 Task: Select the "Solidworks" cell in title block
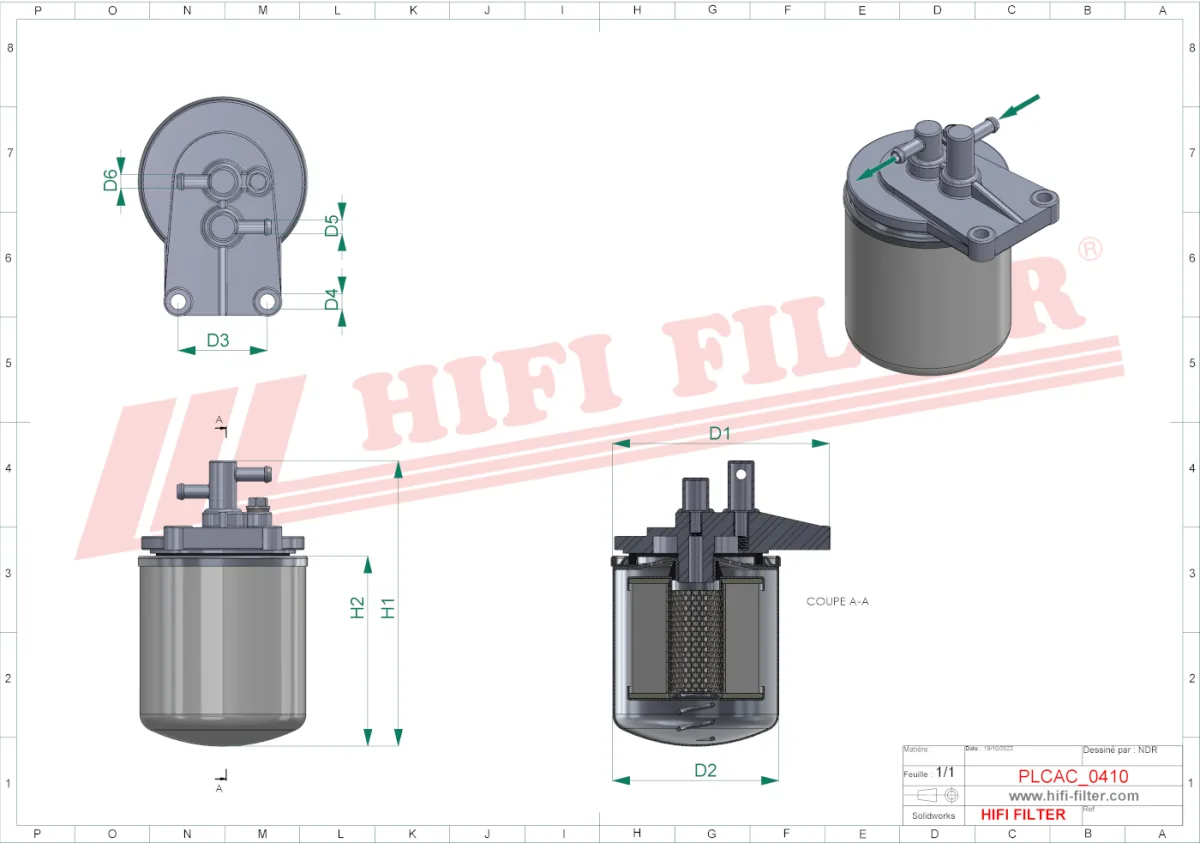coord(934,815)
